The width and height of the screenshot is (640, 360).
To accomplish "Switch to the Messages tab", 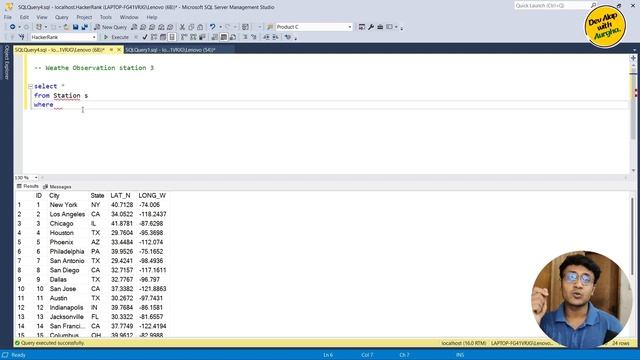I will click(57, 187).
